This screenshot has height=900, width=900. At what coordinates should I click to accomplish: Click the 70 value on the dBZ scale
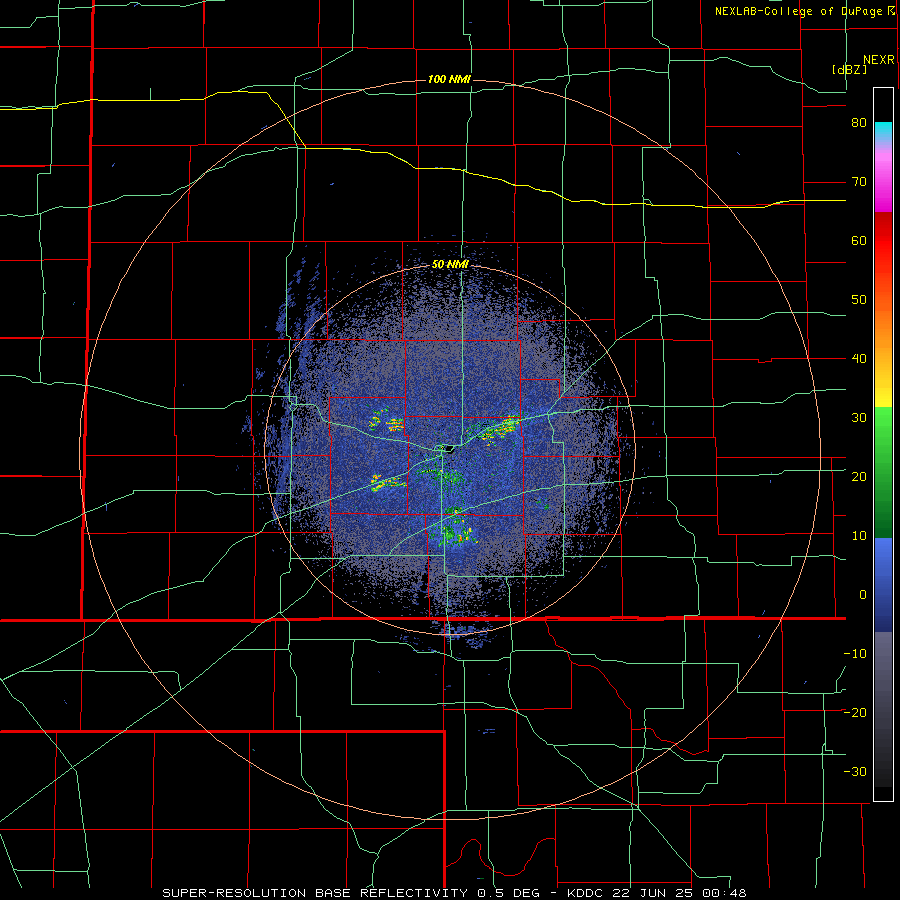click(859, 182)
